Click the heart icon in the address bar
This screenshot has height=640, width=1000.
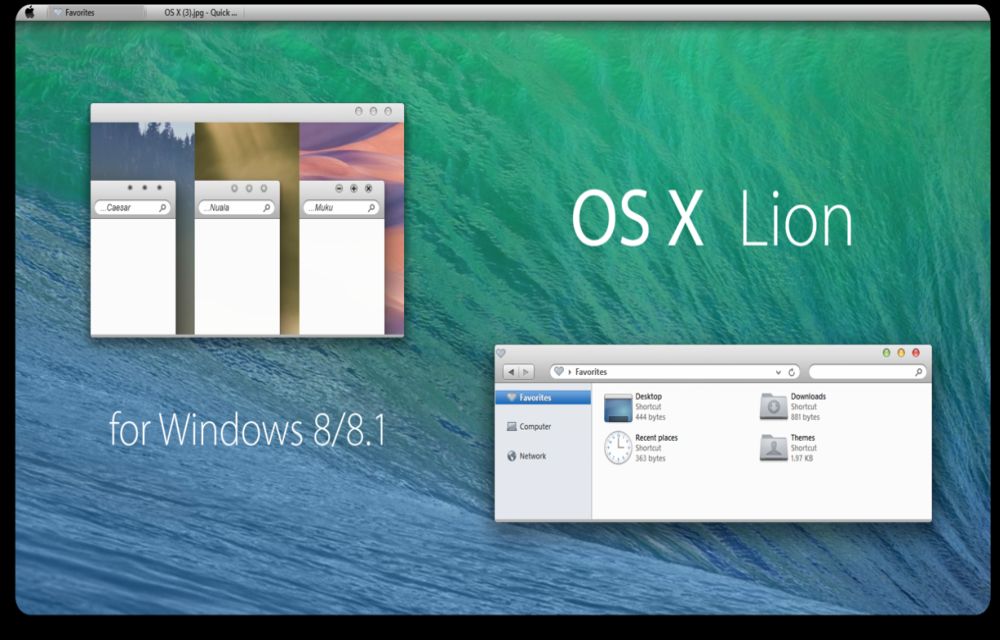click(559, 372)
